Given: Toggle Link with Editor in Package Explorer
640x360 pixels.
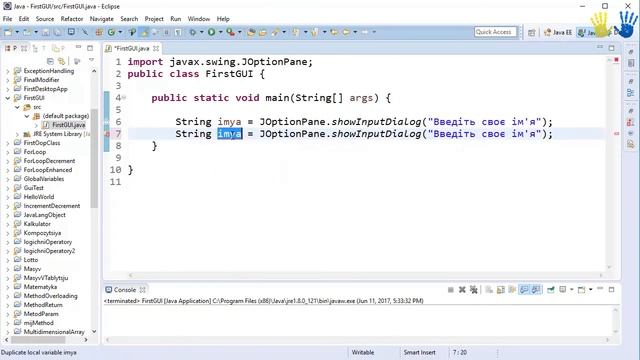Looking at the screenshot, I should coord(61,61).
